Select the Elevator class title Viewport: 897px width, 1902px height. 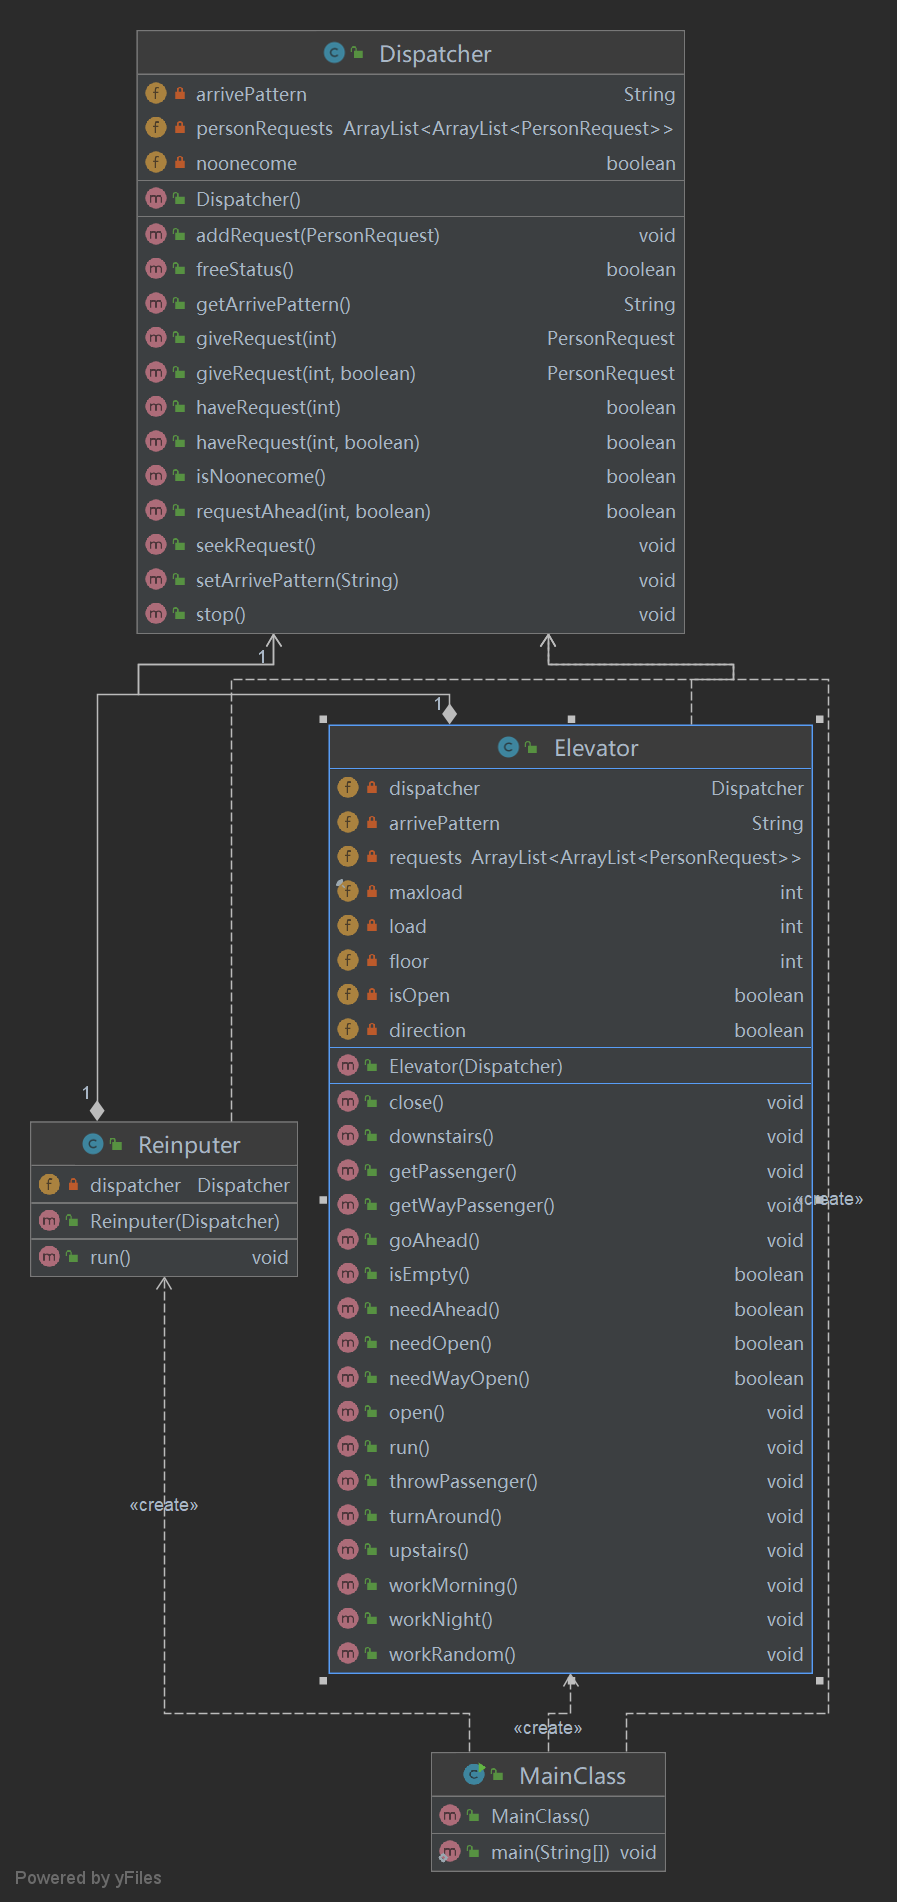coord(596,748)
